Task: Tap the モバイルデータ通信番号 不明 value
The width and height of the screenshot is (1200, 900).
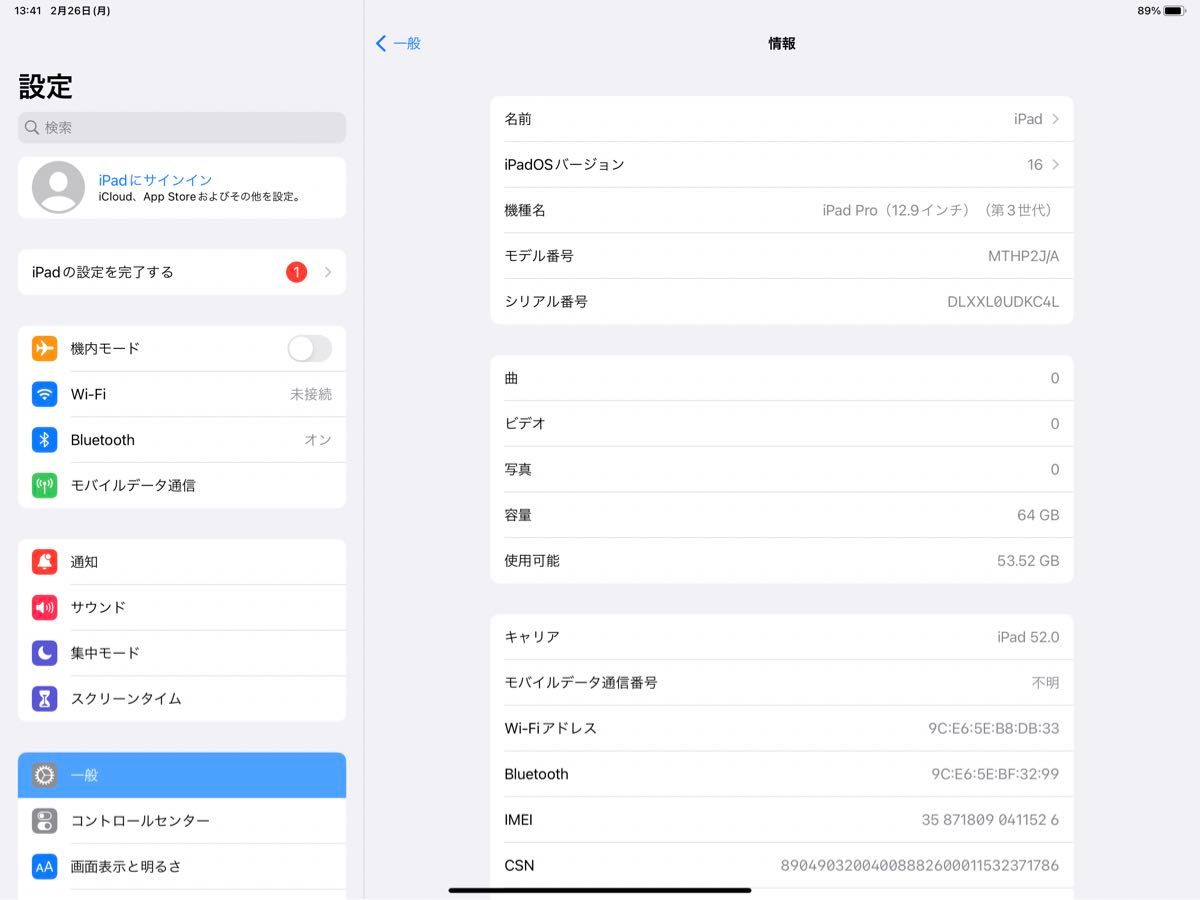Action: point(1045,683)
